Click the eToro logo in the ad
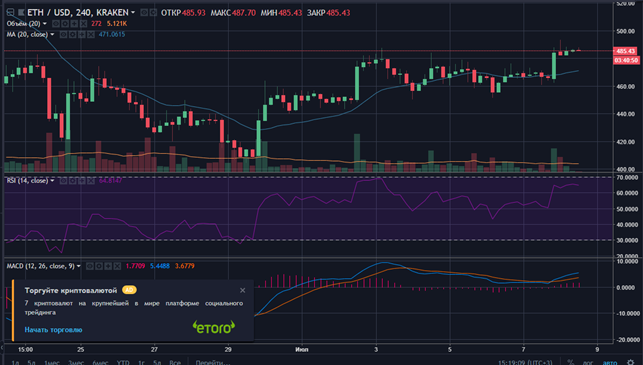 tap(214, 327)
